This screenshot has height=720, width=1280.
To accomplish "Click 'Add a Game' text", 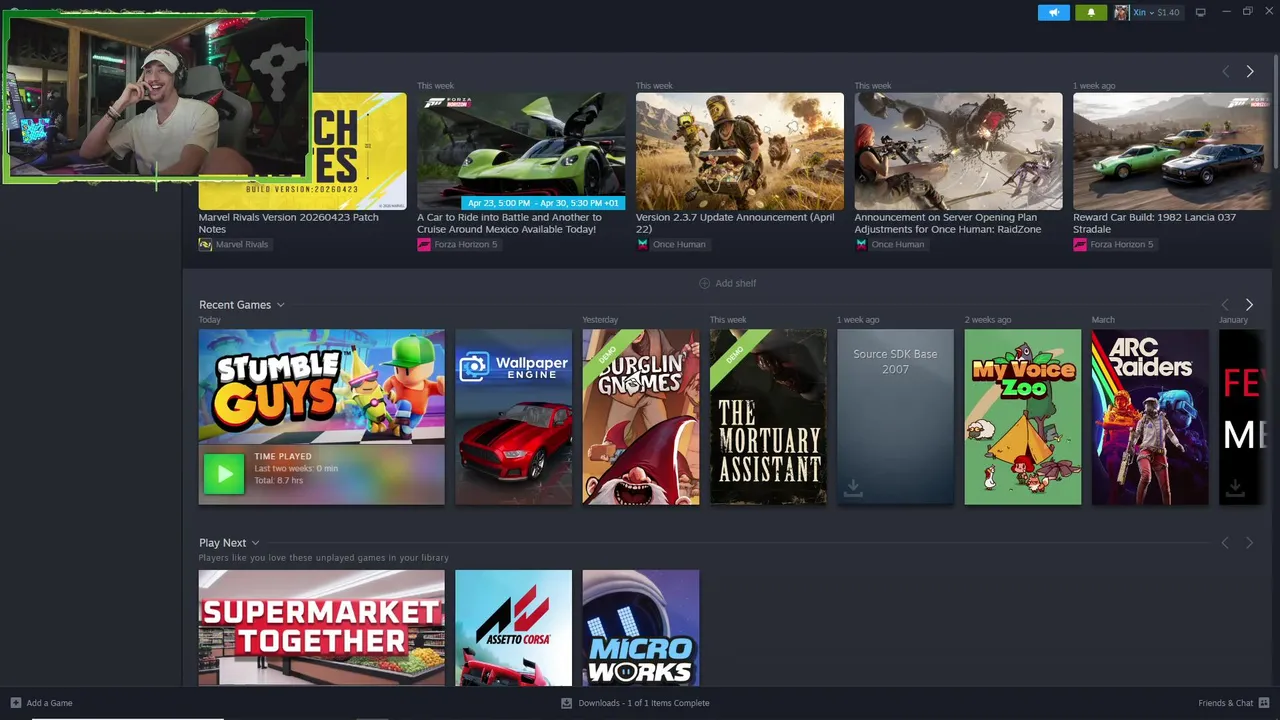I will click(49, 703).
